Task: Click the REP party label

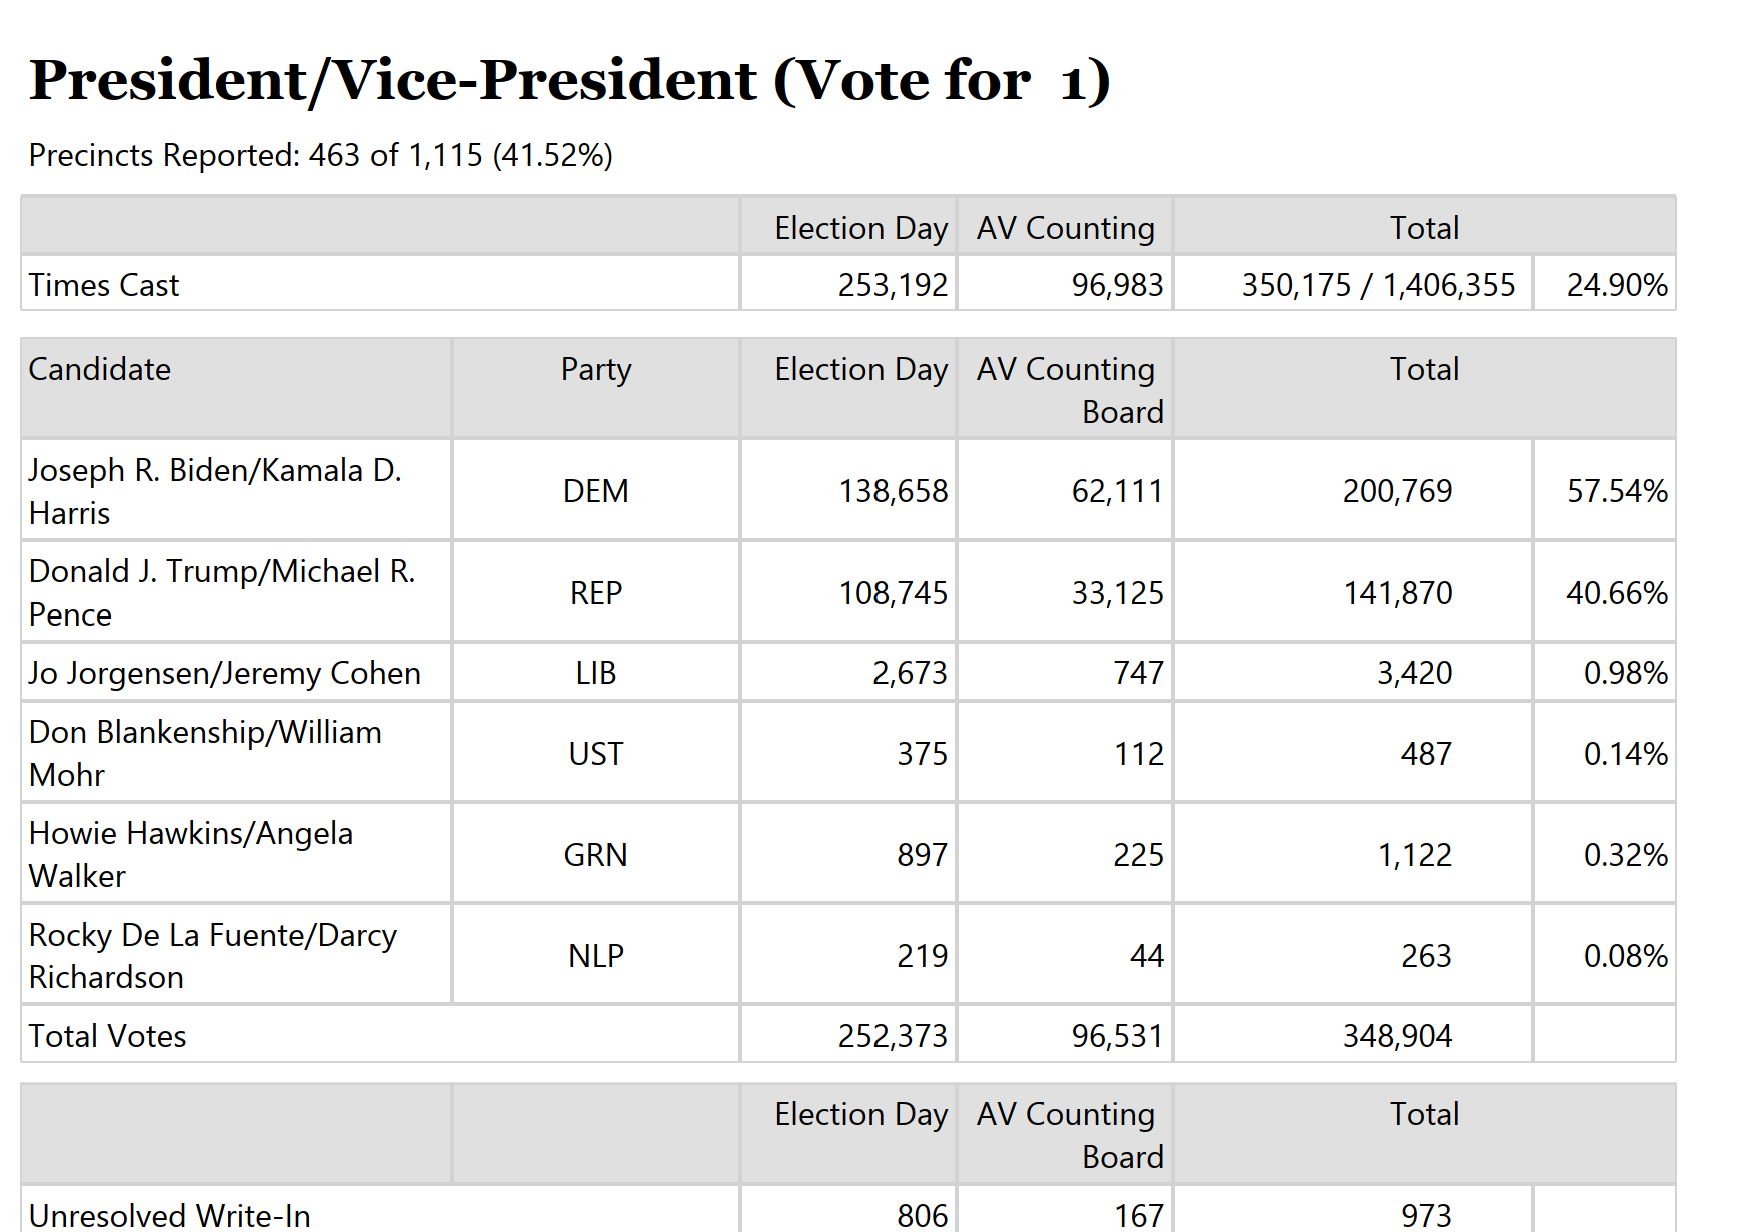Action: click(596, 593)
